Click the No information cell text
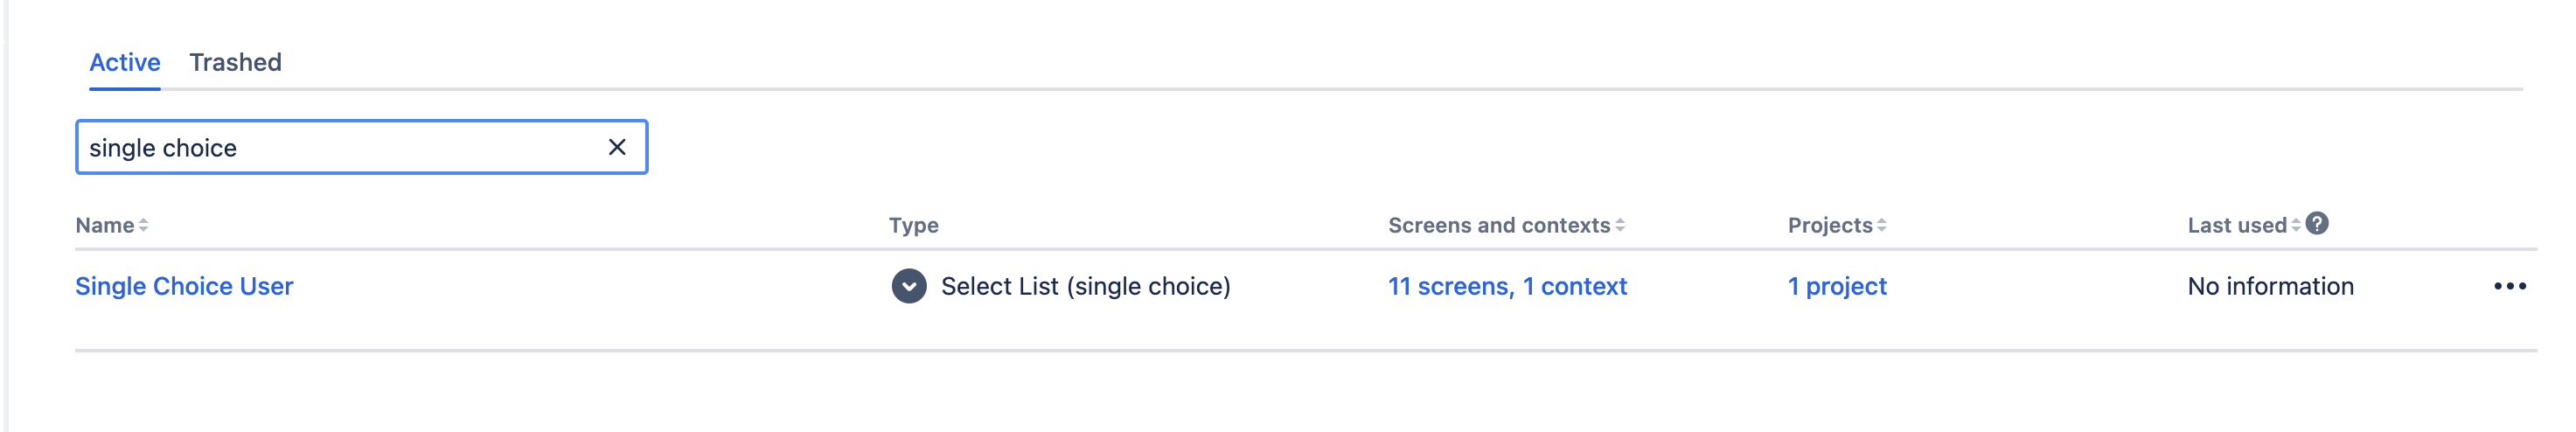 pyautogui.click(x=2270, y=286)
